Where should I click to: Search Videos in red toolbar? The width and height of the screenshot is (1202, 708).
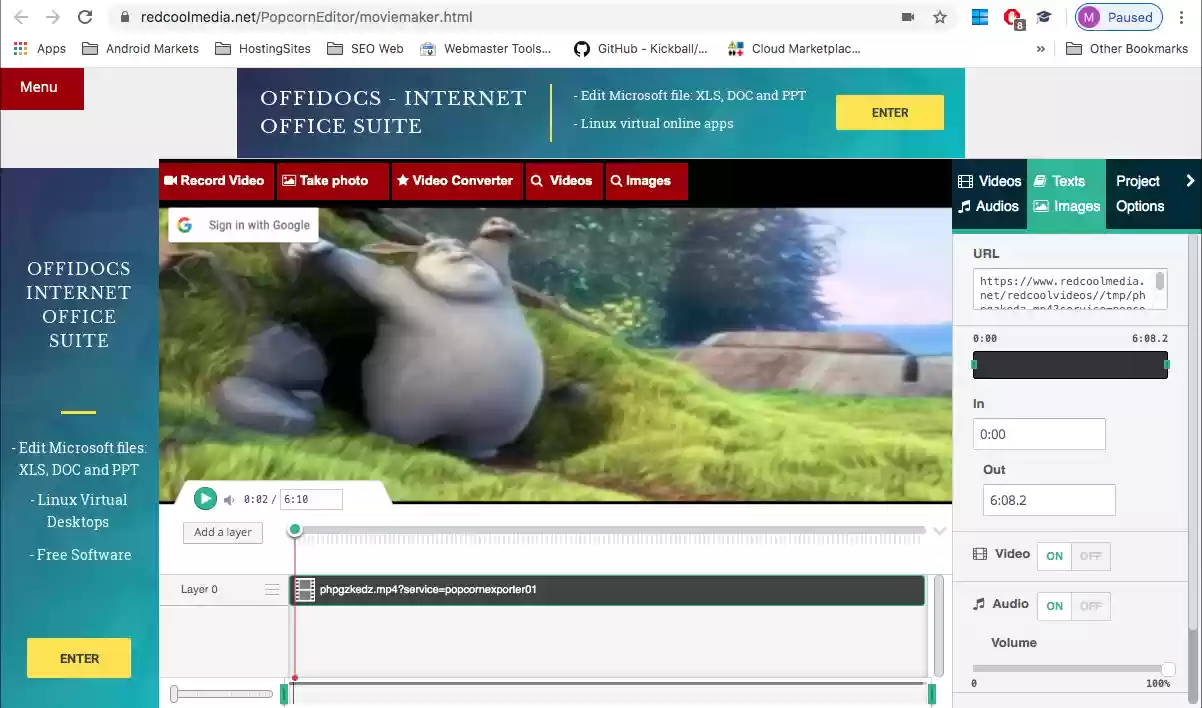coord(563,181)
